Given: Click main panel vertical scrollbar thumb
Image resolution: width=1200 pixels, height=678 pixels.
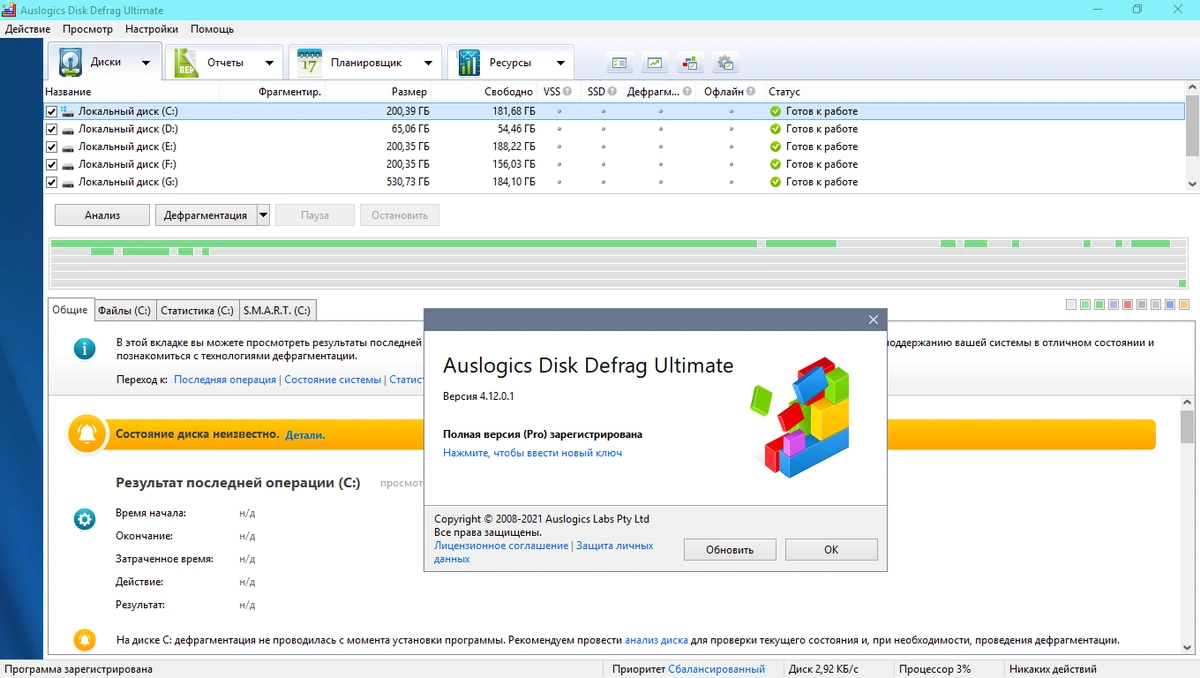Looking at the screenshot, I should [1188, 427].
